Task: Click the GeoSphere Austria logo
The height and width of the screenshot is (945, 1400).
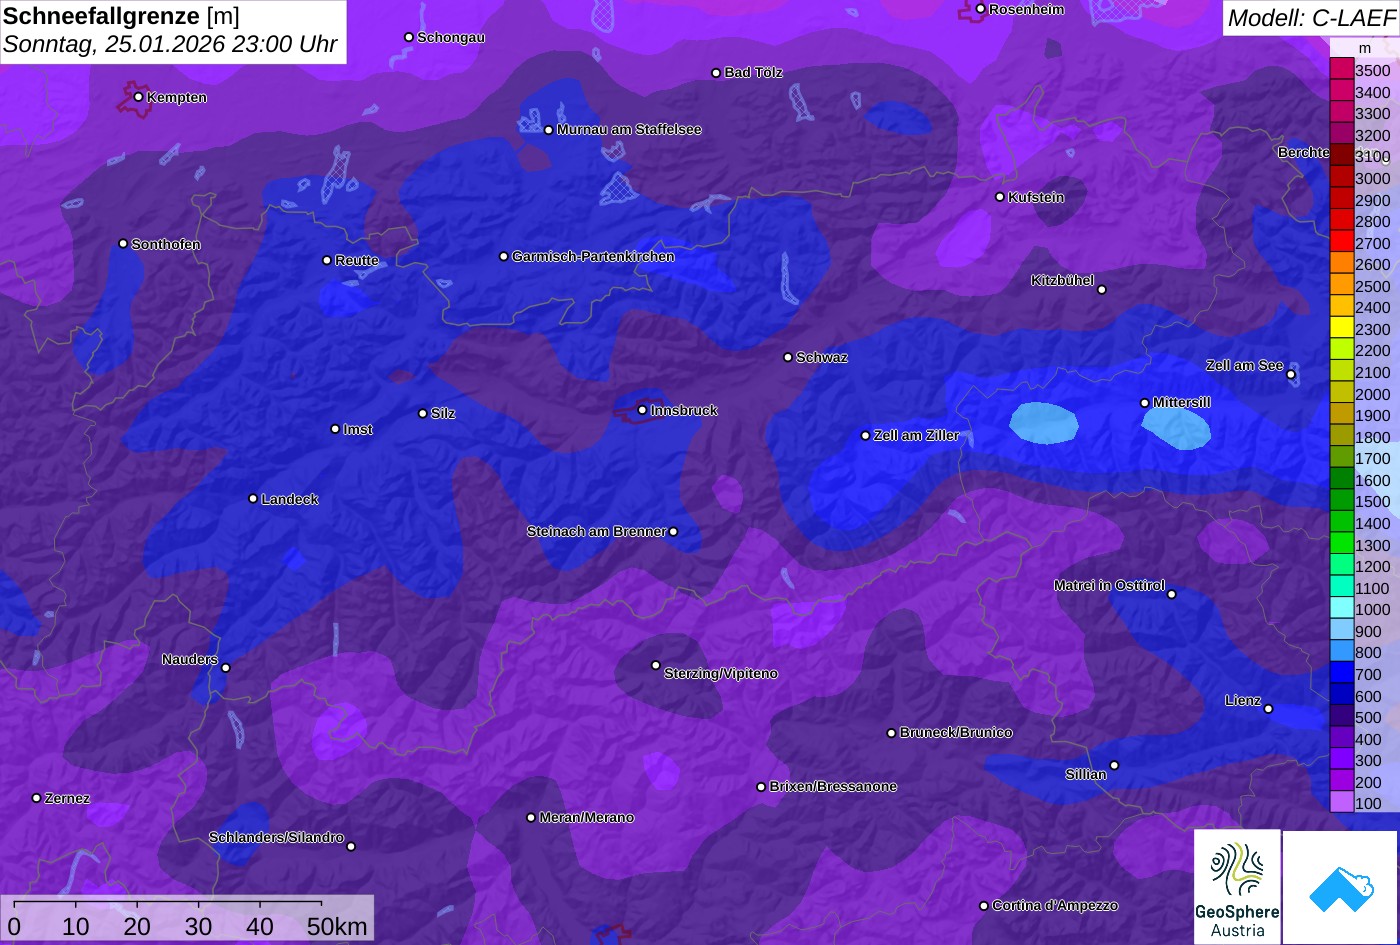Action: pos(1237,887)
